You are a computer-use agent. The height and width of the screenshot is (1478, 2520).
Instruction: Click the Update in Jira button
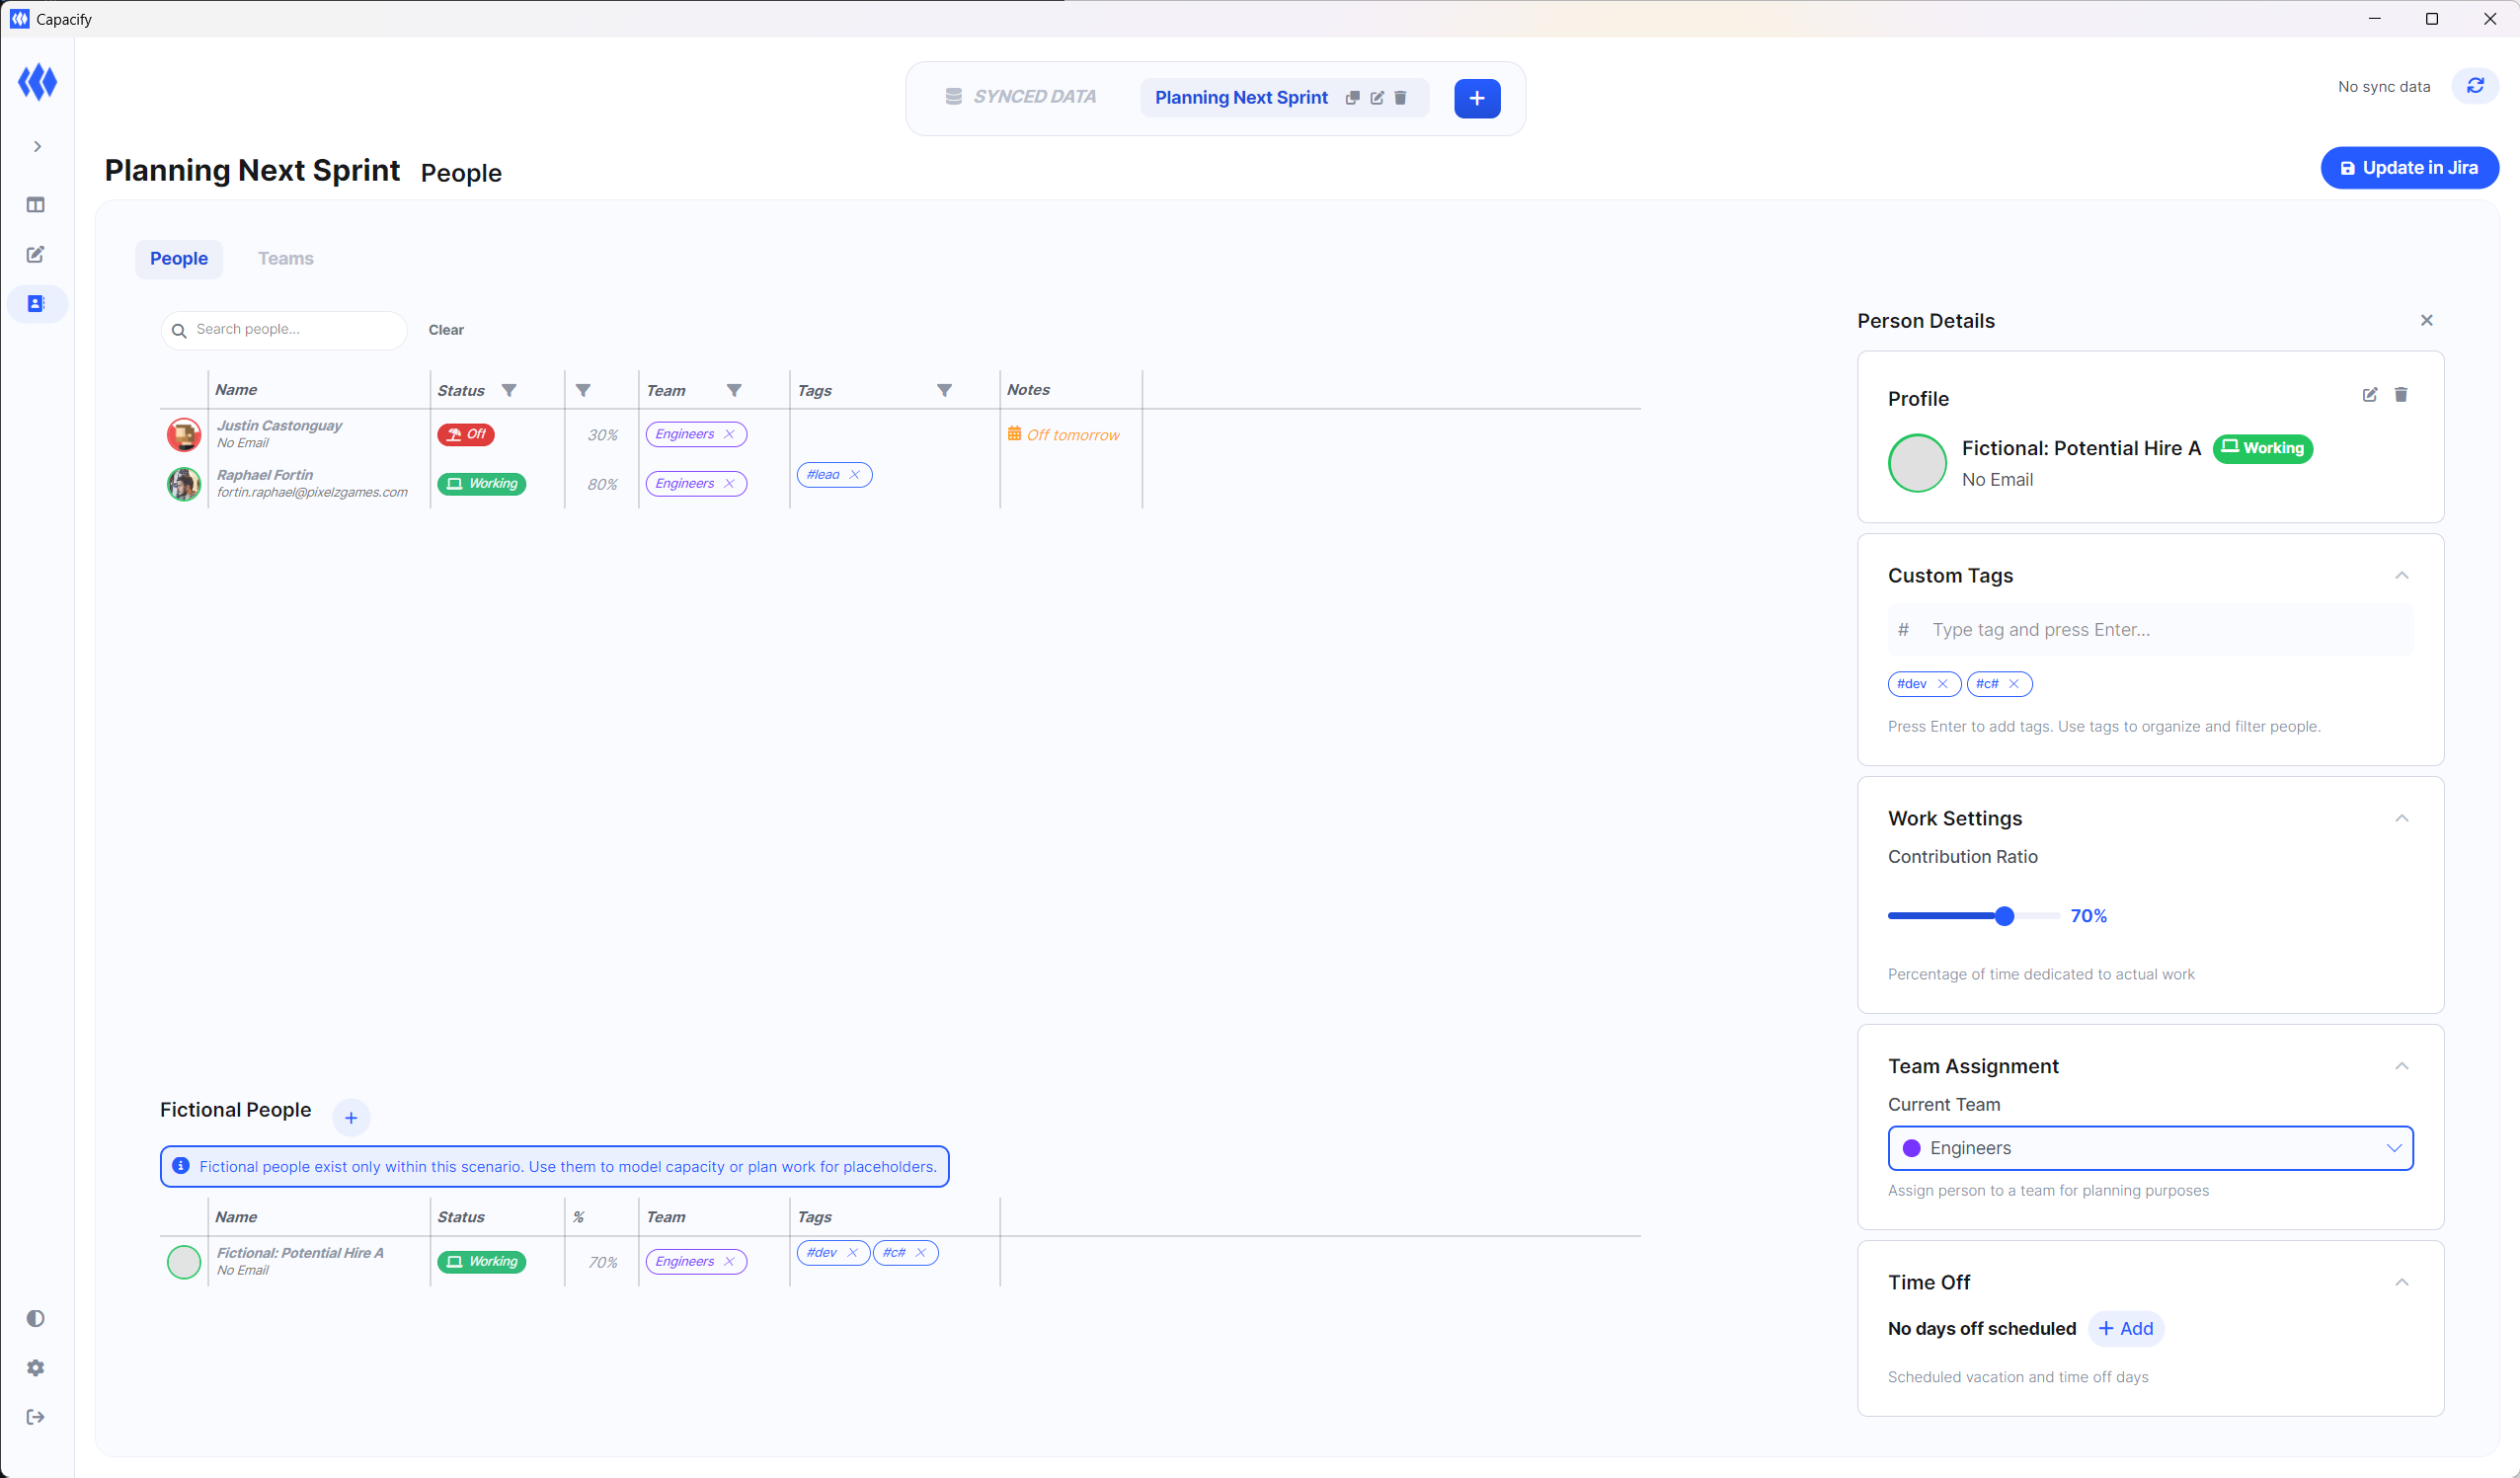(x=2408, y=168)
